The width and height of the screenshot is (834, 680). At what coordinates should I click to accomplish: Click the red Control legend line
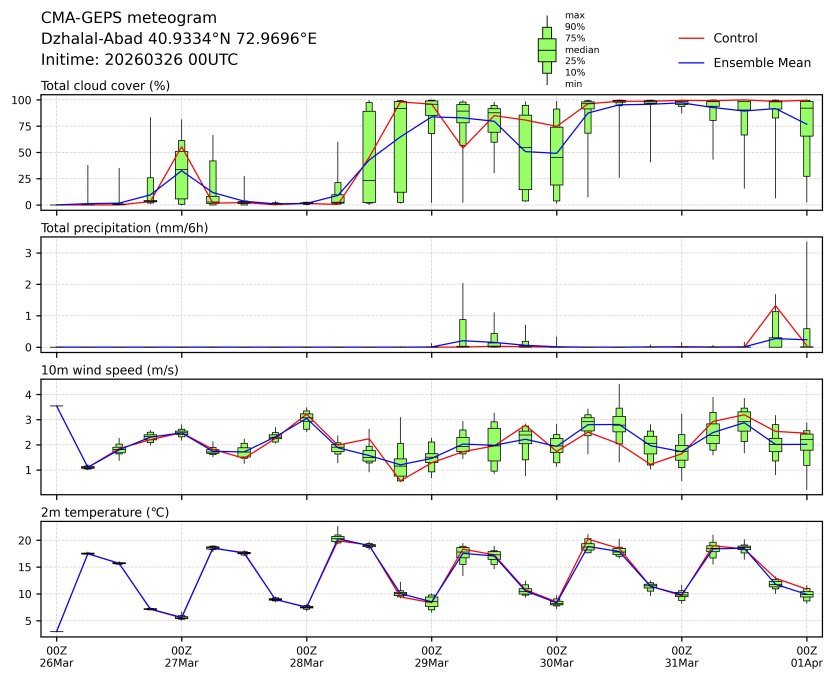(x=693, y=39)
